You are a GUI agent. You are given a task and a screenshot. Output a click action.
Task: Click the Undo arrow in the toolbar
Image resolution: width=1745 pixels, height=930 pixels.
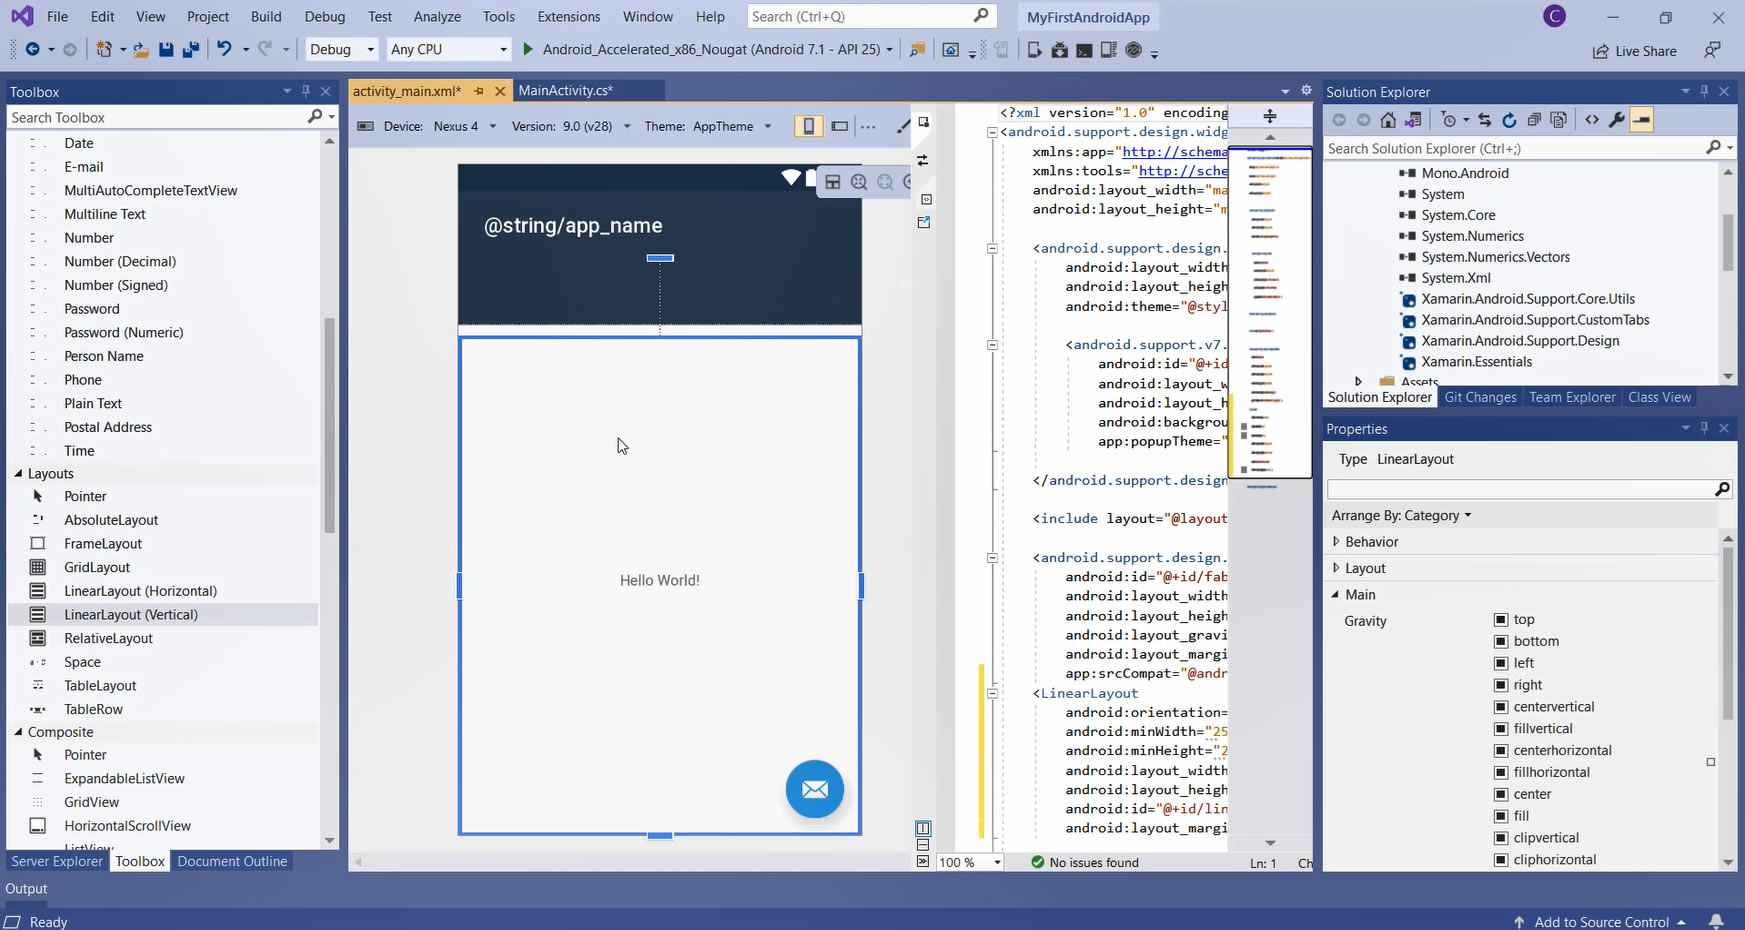tap(224, 49)
